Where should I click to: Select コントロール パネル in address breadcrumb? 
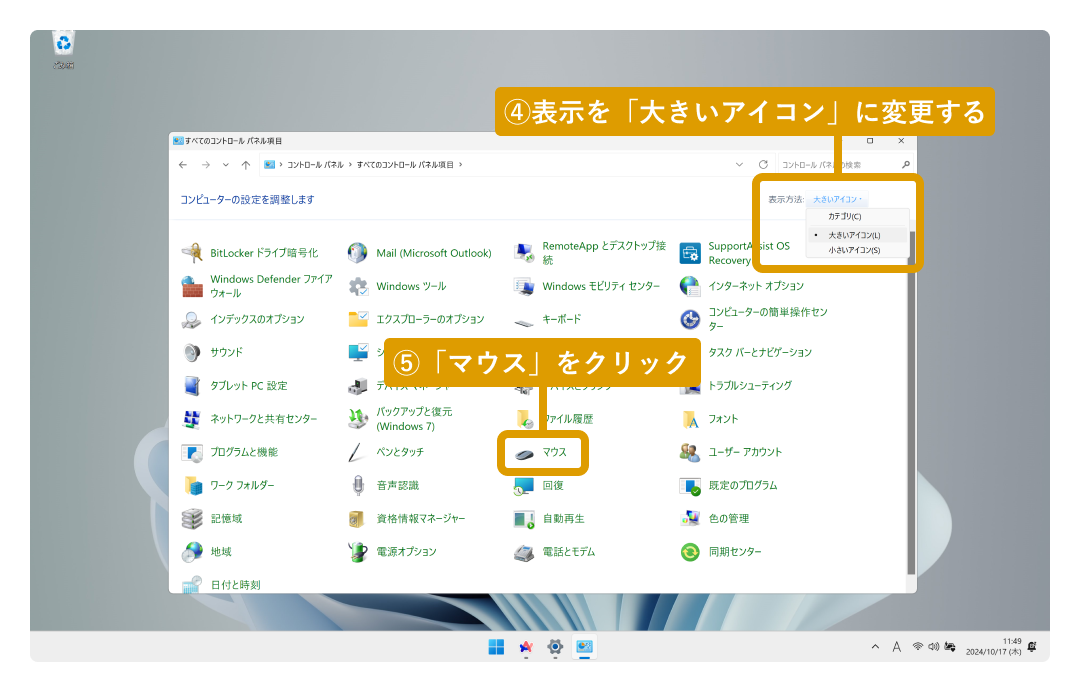[x=315, y=165]
